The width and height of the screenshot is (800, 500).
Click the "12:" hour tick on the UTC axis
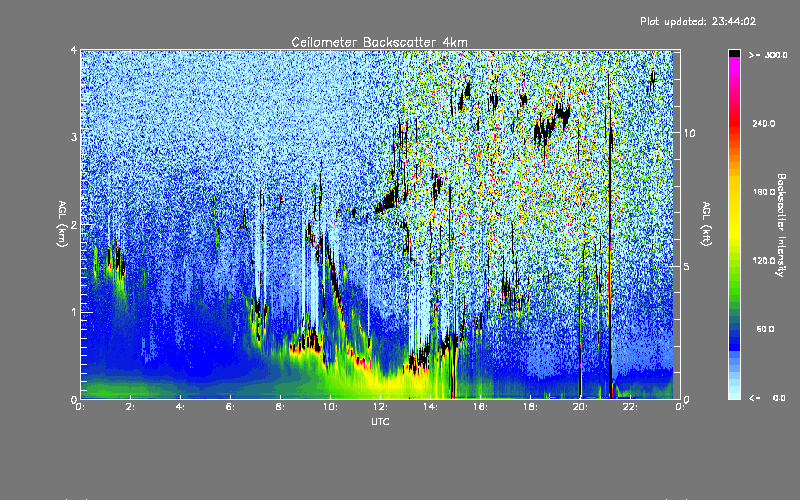coord(380,407)
